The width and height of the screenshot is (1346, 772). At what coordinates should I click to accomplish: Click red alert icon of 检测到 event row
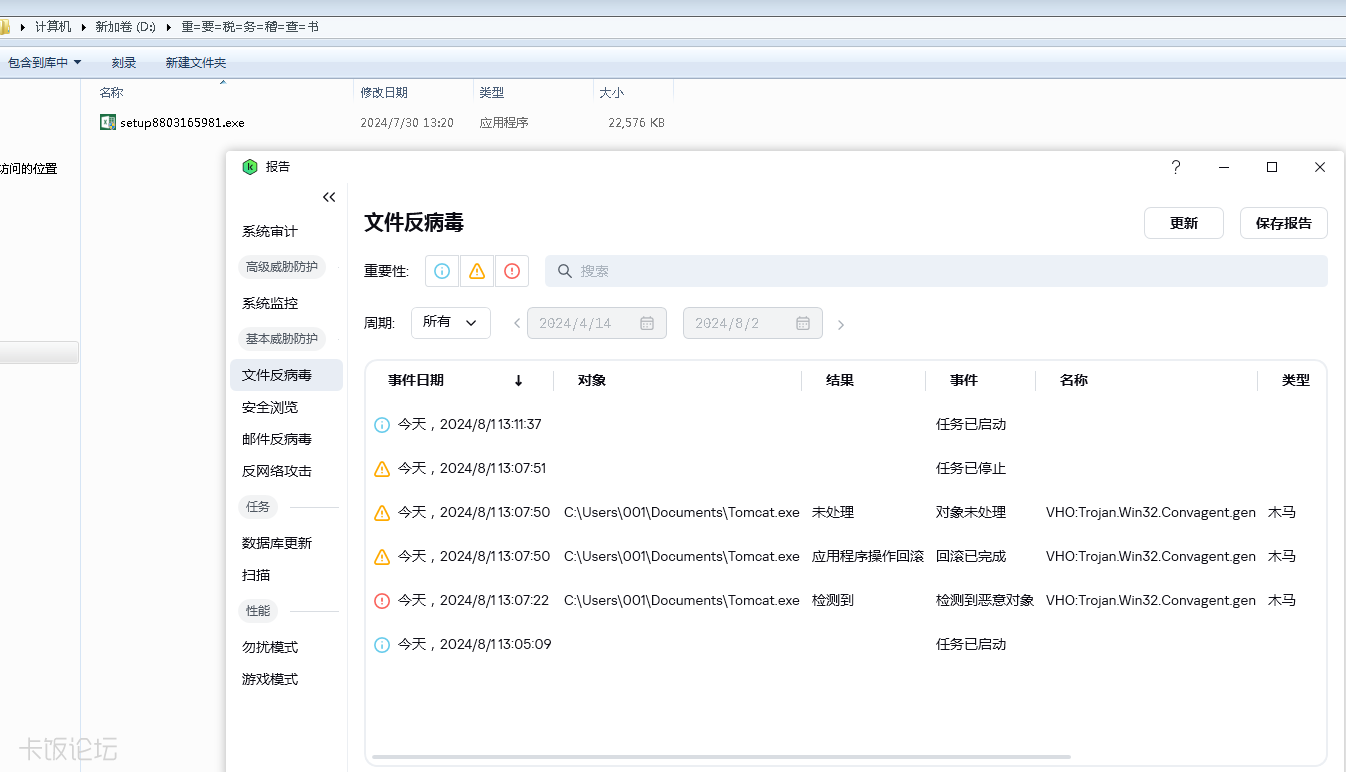coord(382,601)
